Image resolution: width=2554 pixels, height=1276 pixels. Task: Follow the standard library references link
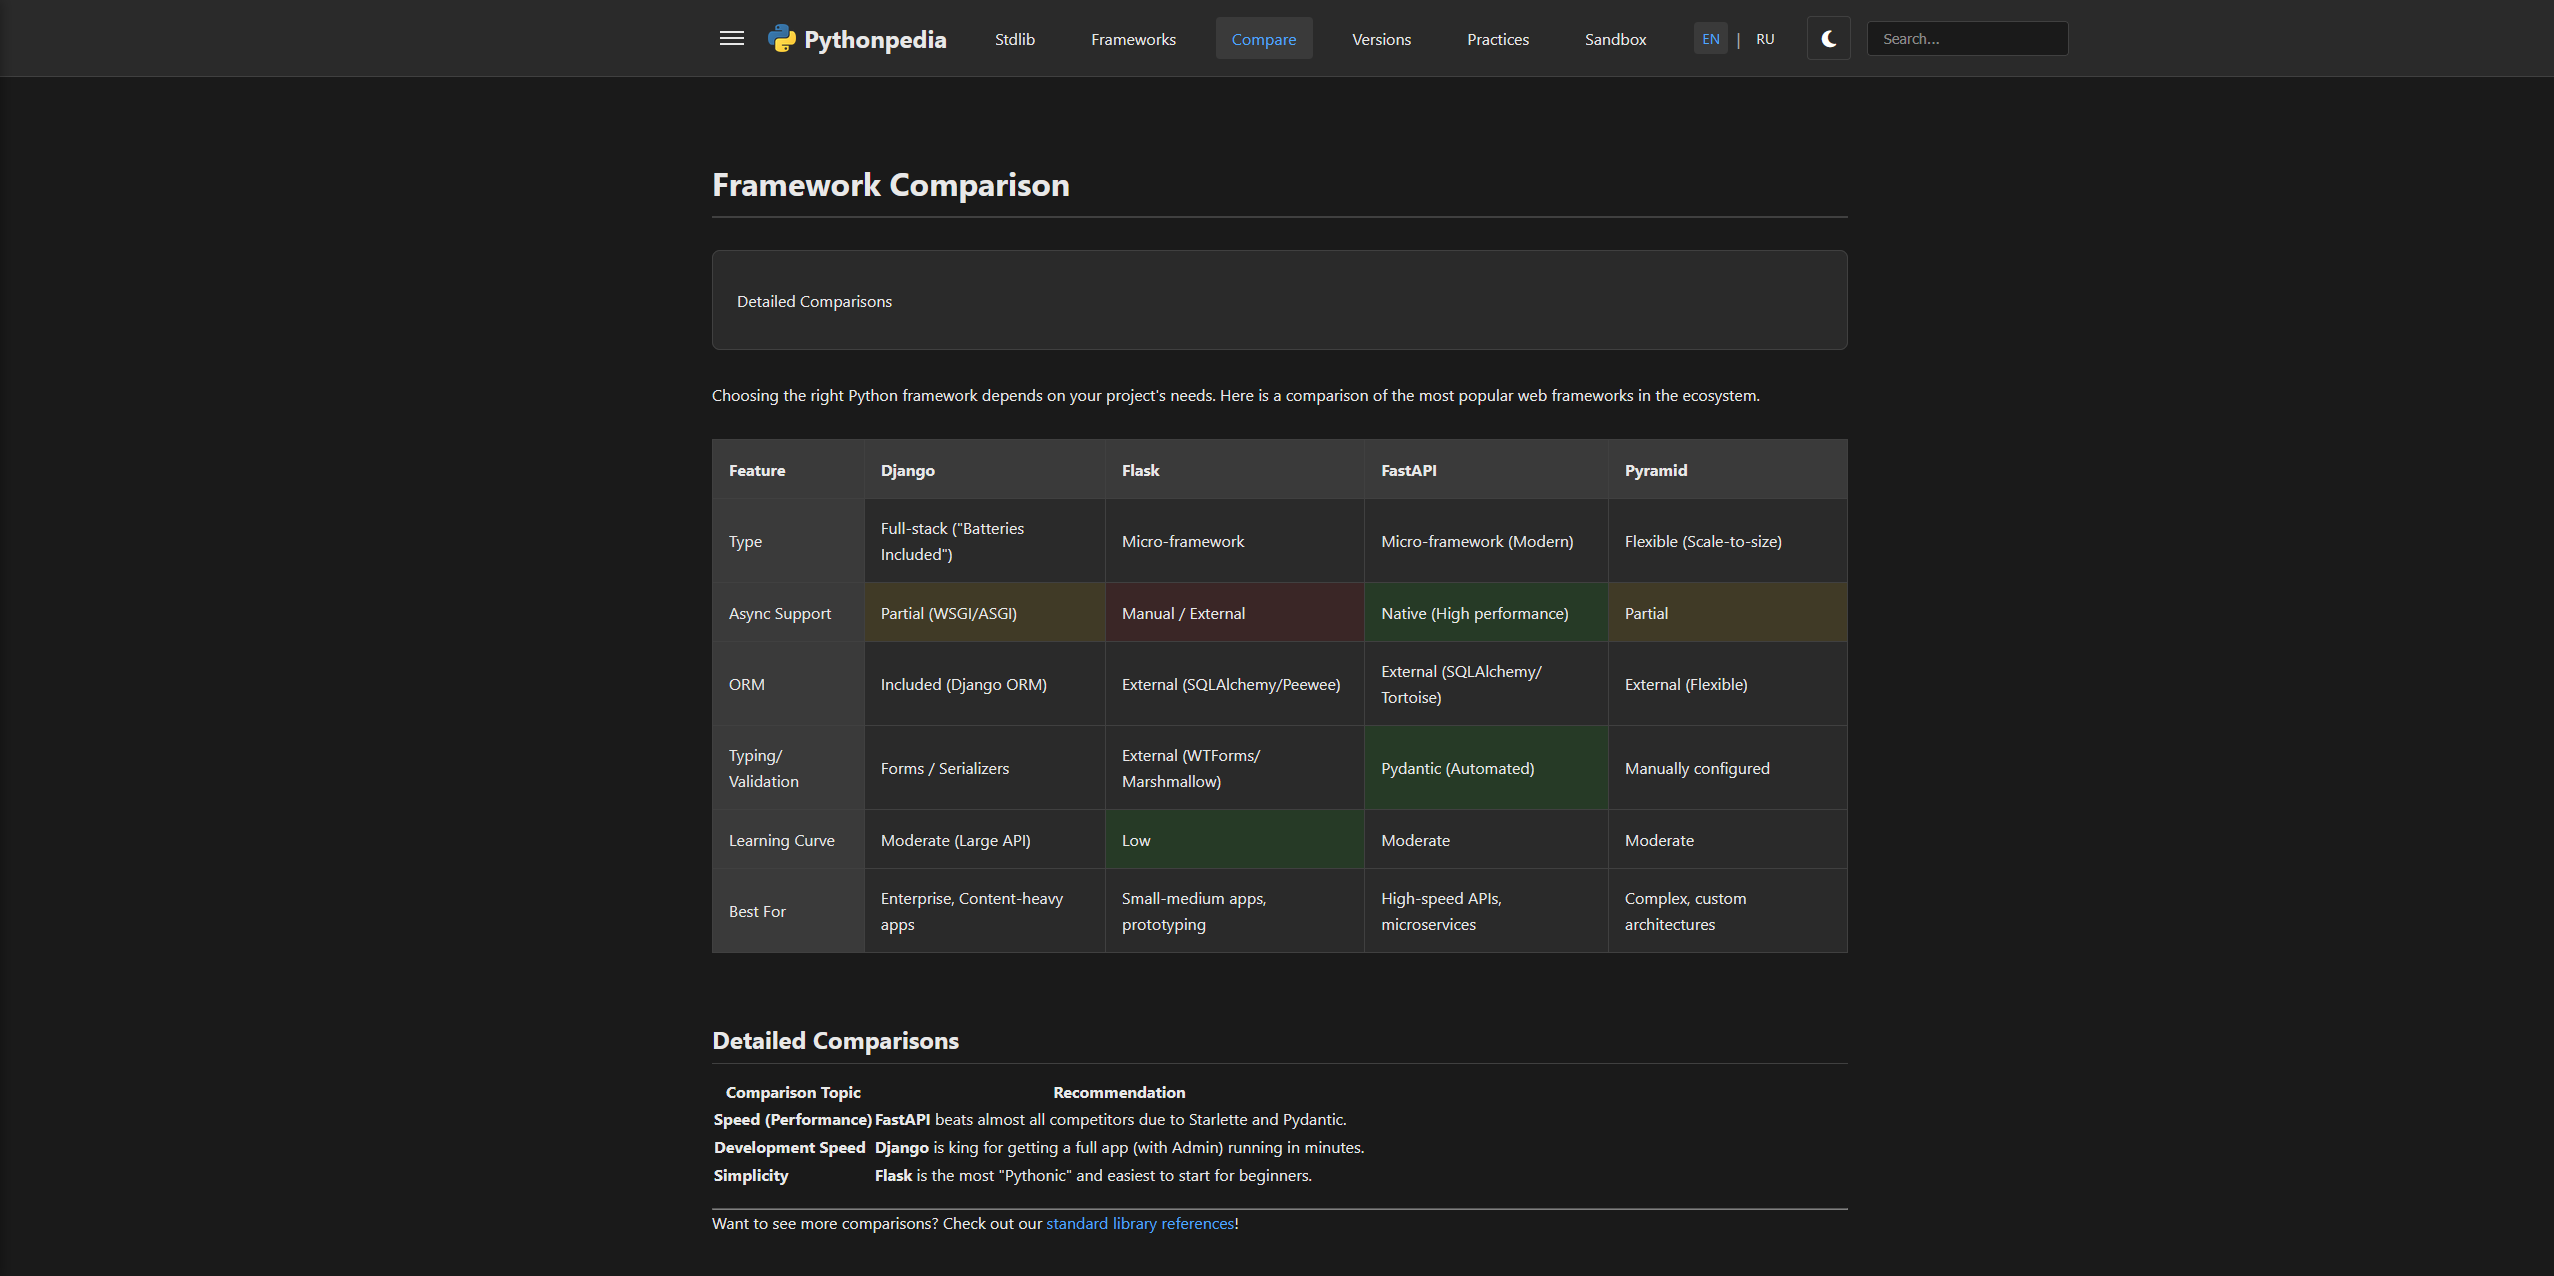(x=1139, y=1223)
